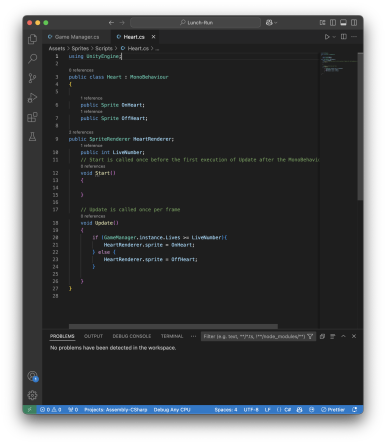386x444 pixels.
Task: Open the Testing flask view
Action: coord(32,136)
